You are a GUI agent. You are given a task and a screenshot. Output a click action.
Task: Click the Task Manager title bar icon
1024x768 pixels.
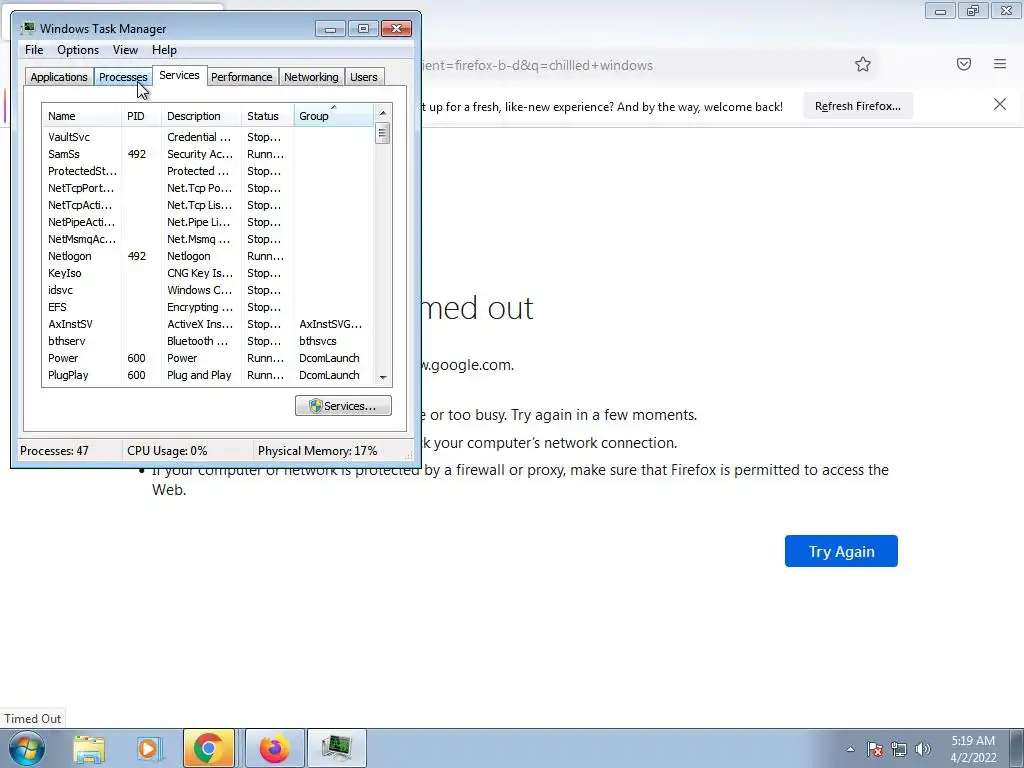(27, 28)
